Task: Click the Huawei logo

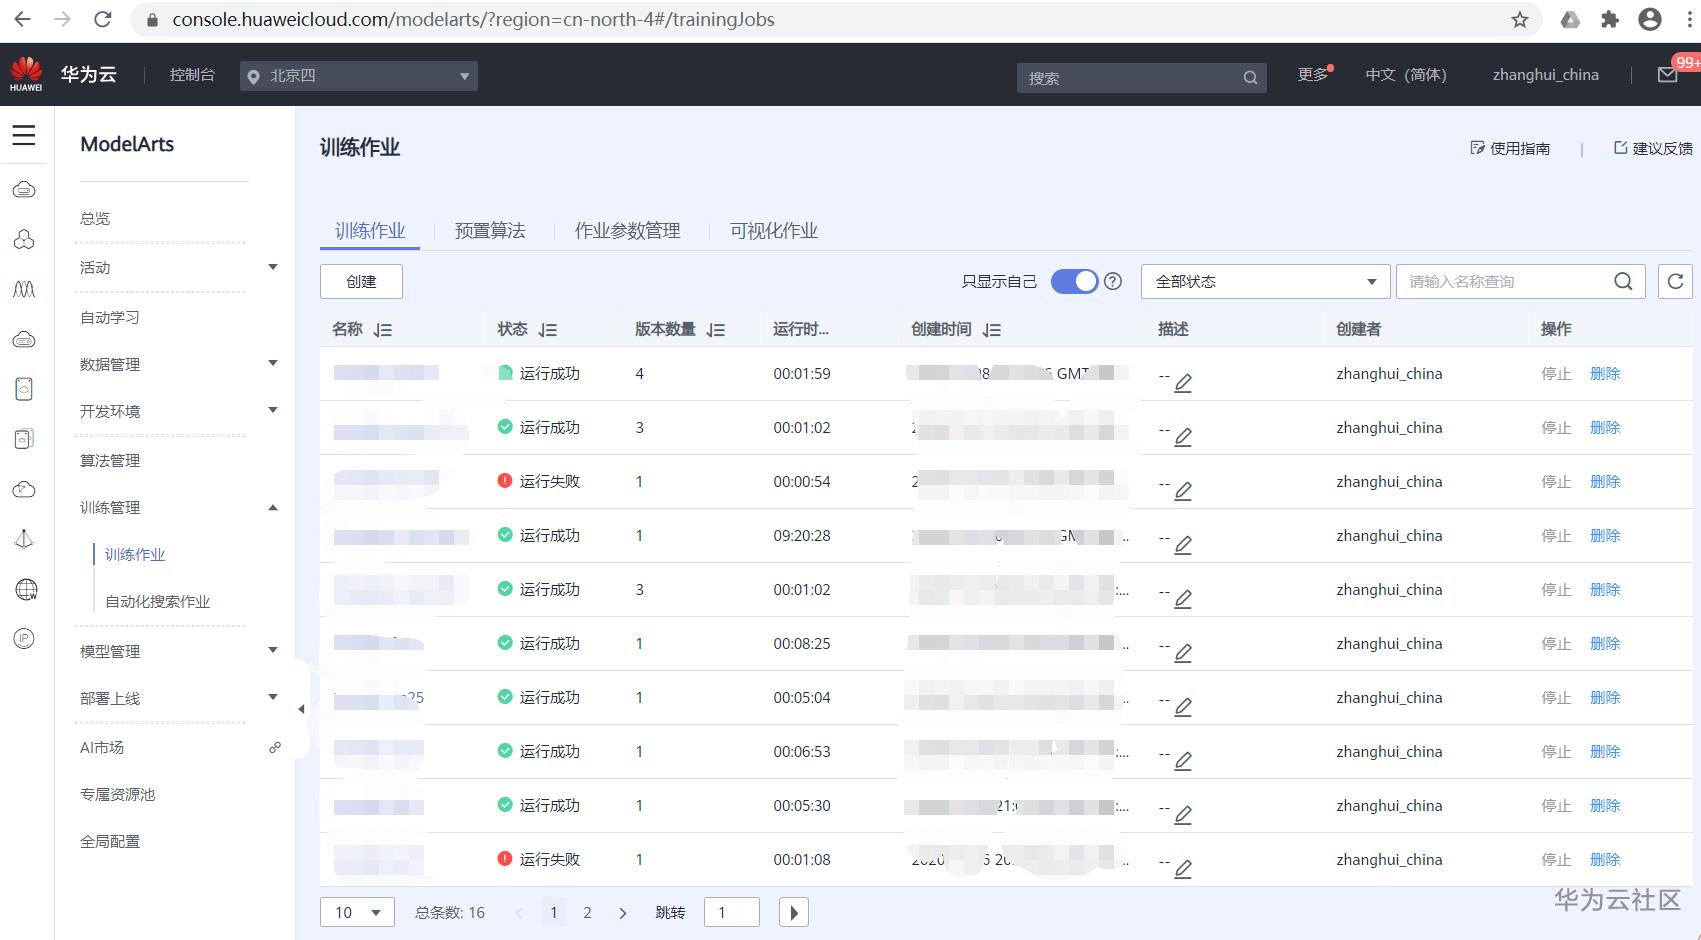Action: (26, 74)
